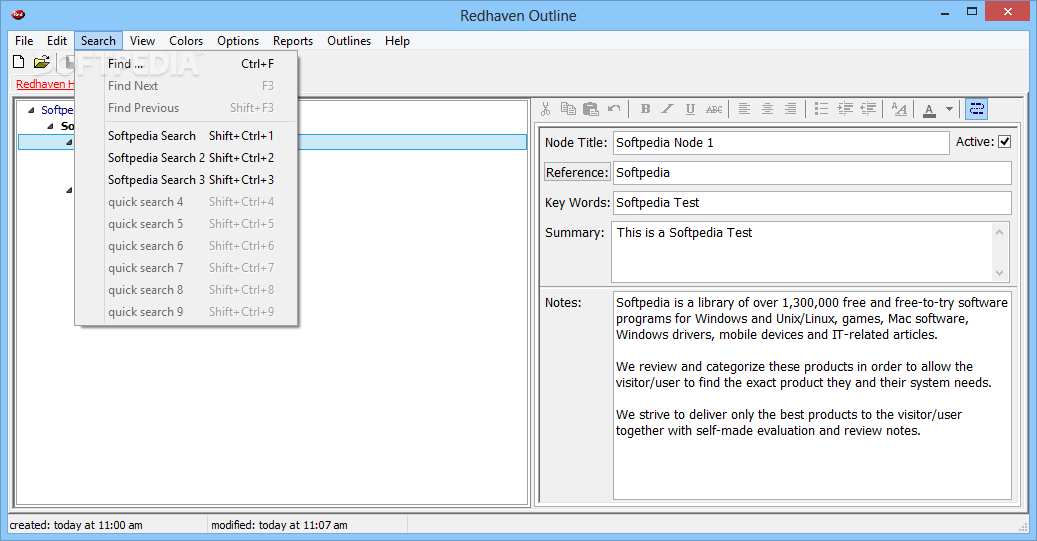Click the Copy icon in editor toolbar
The height and width of the screenshot is (541, 1037).
pyautogui.click(x=568, y=109)
